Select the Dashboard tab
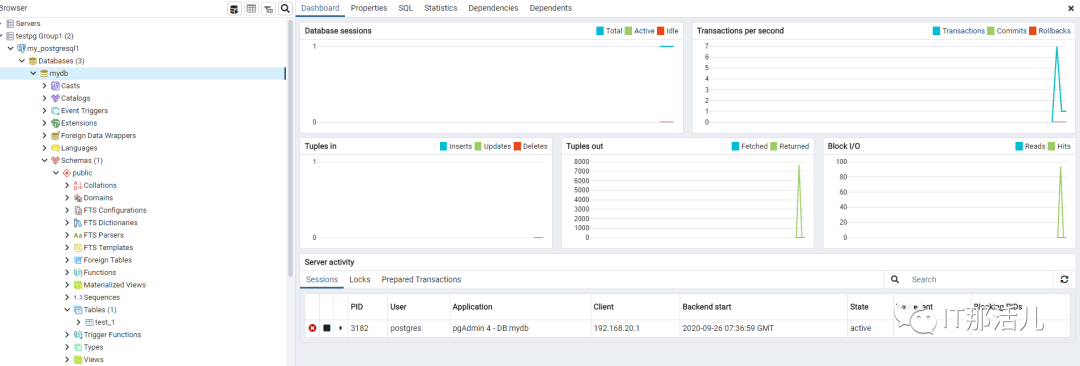The height and width of the screenshot is (366, 1080). [x=321, y=8]
